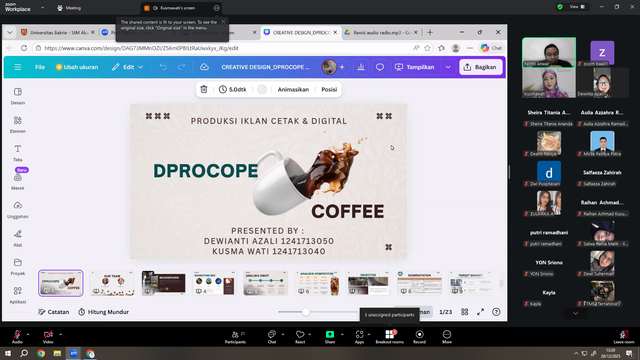Open Unggahan uploads panel
Image resolution: width=640 pixels, height=360 pixels.
point(18,210)
